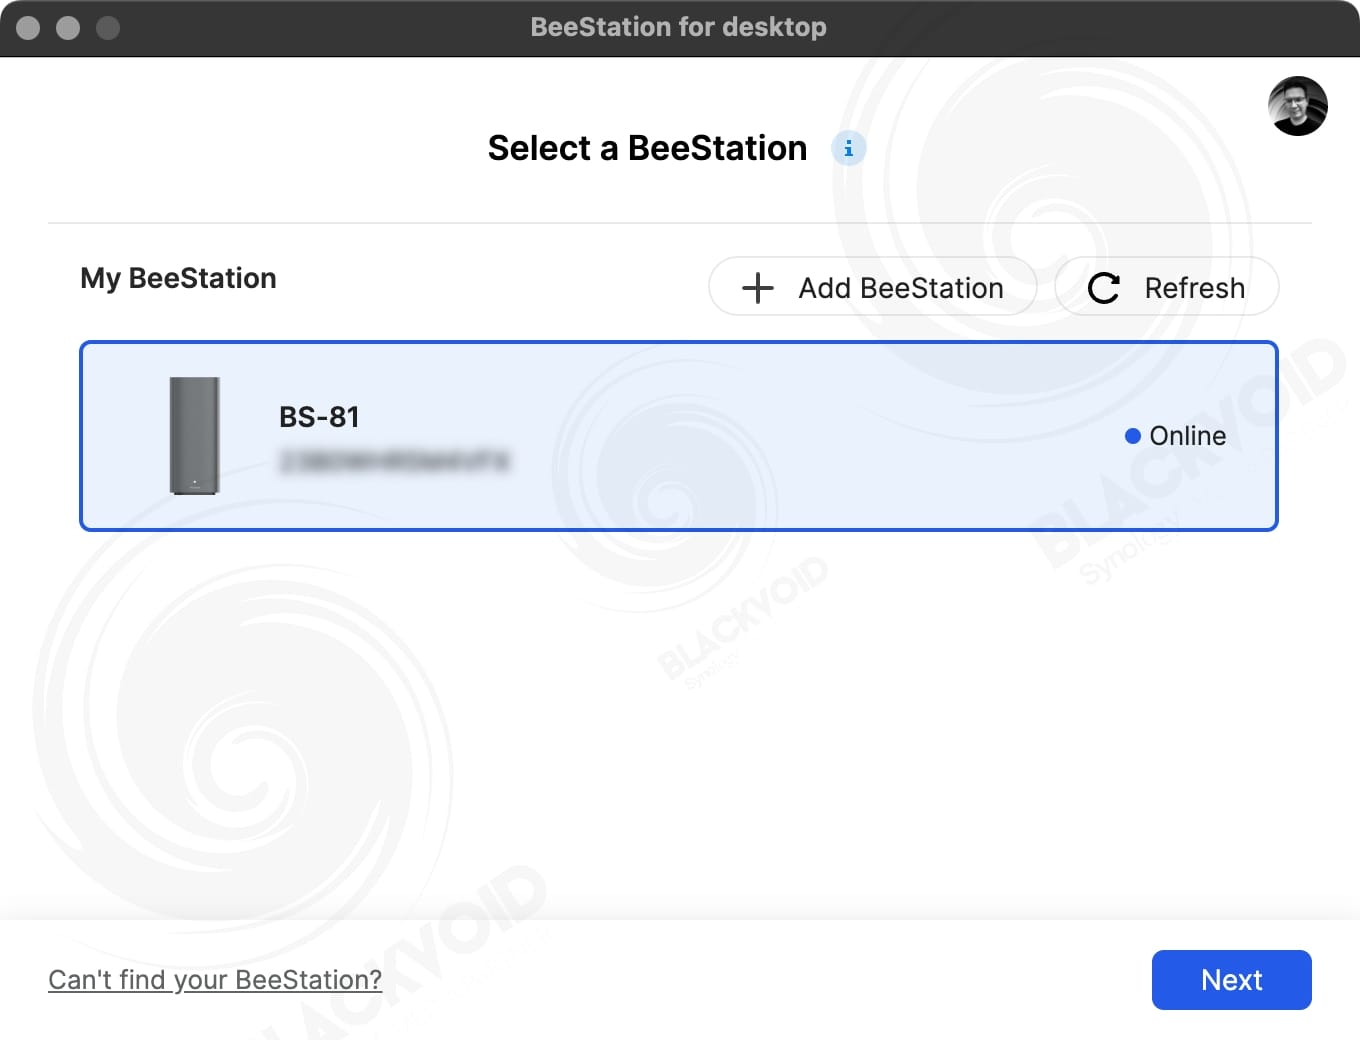Screen dimensions: 1360x1040
Task: Click the blue Online status dot
Action: coord(1133,436)
